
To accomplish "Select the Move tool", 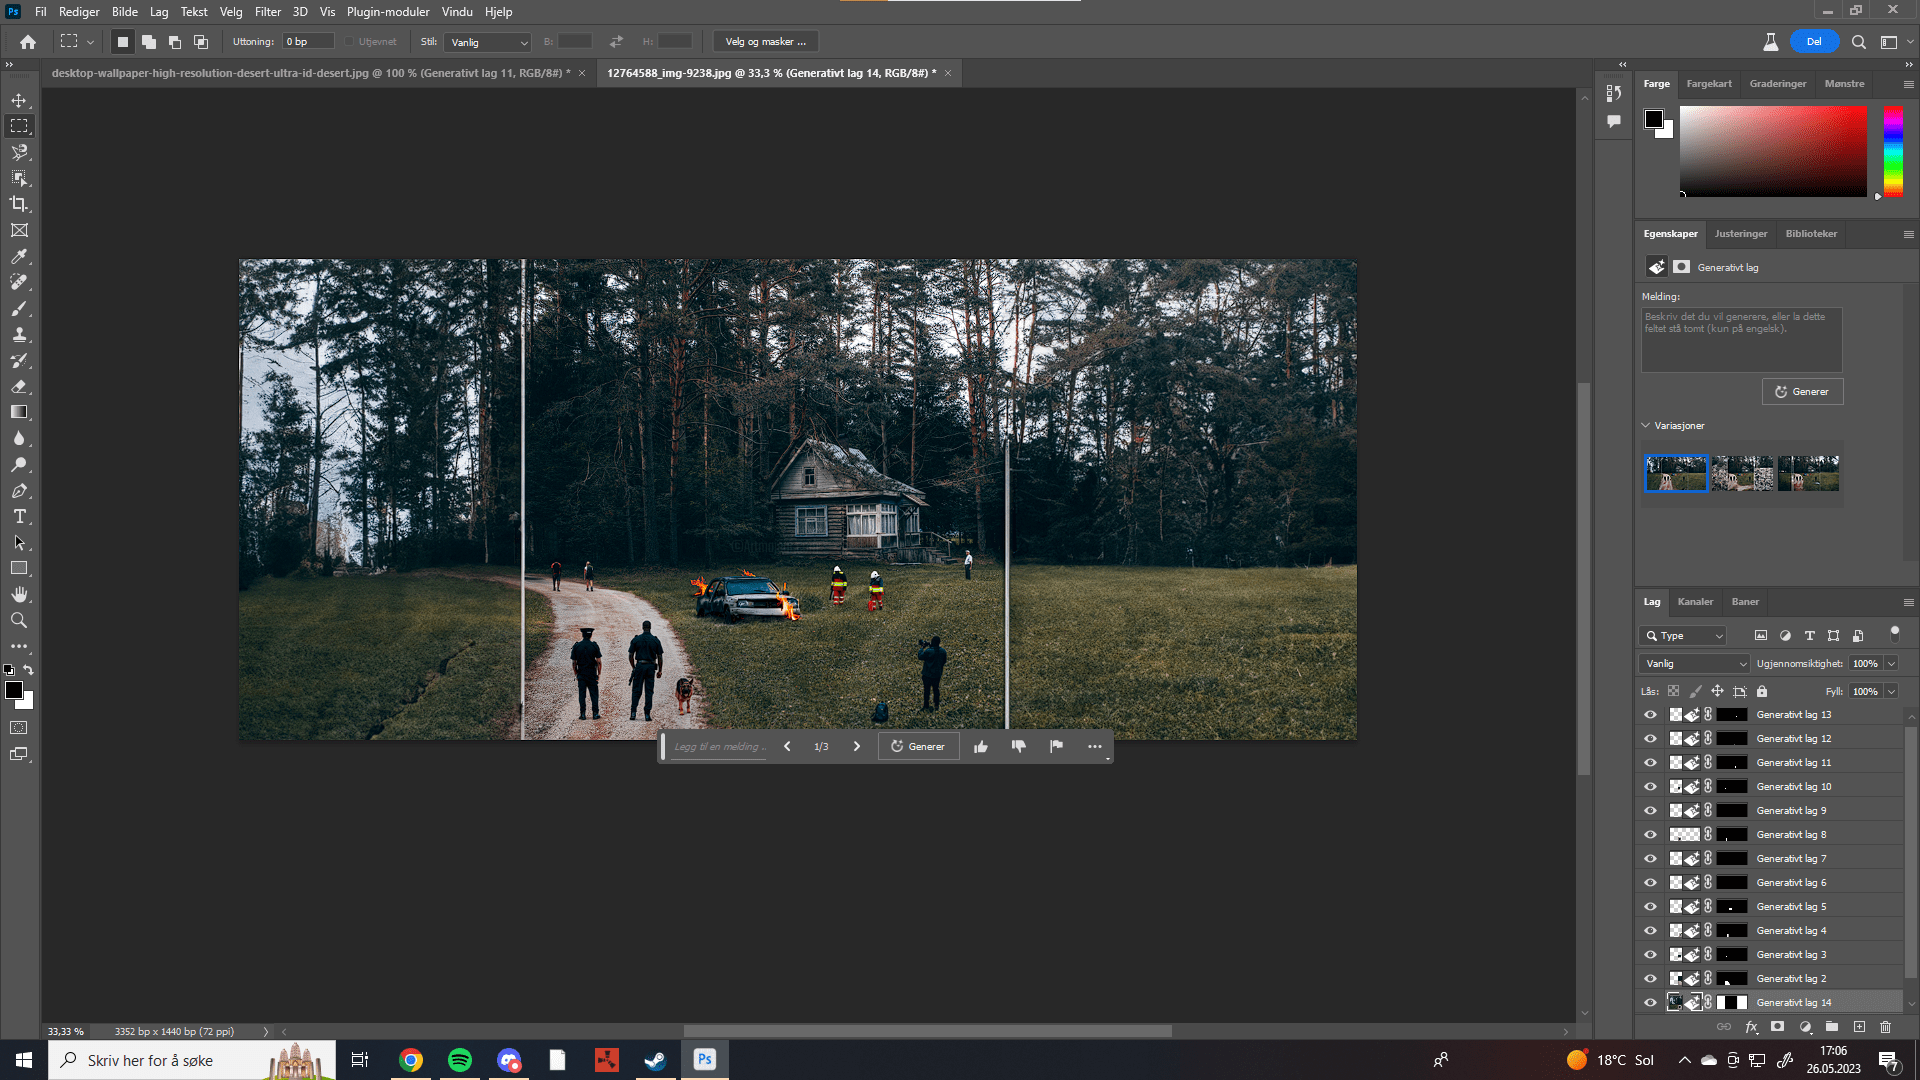I will click(18, 100).
